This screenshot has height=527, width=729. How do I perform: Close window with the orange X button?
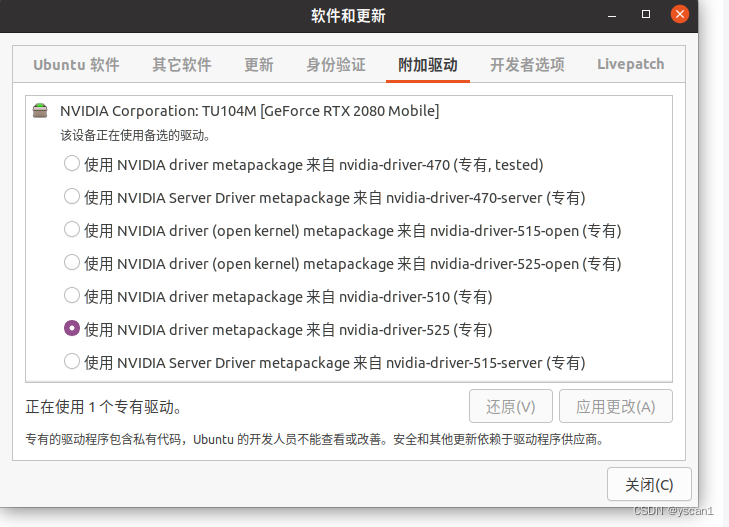click(680, 14)
